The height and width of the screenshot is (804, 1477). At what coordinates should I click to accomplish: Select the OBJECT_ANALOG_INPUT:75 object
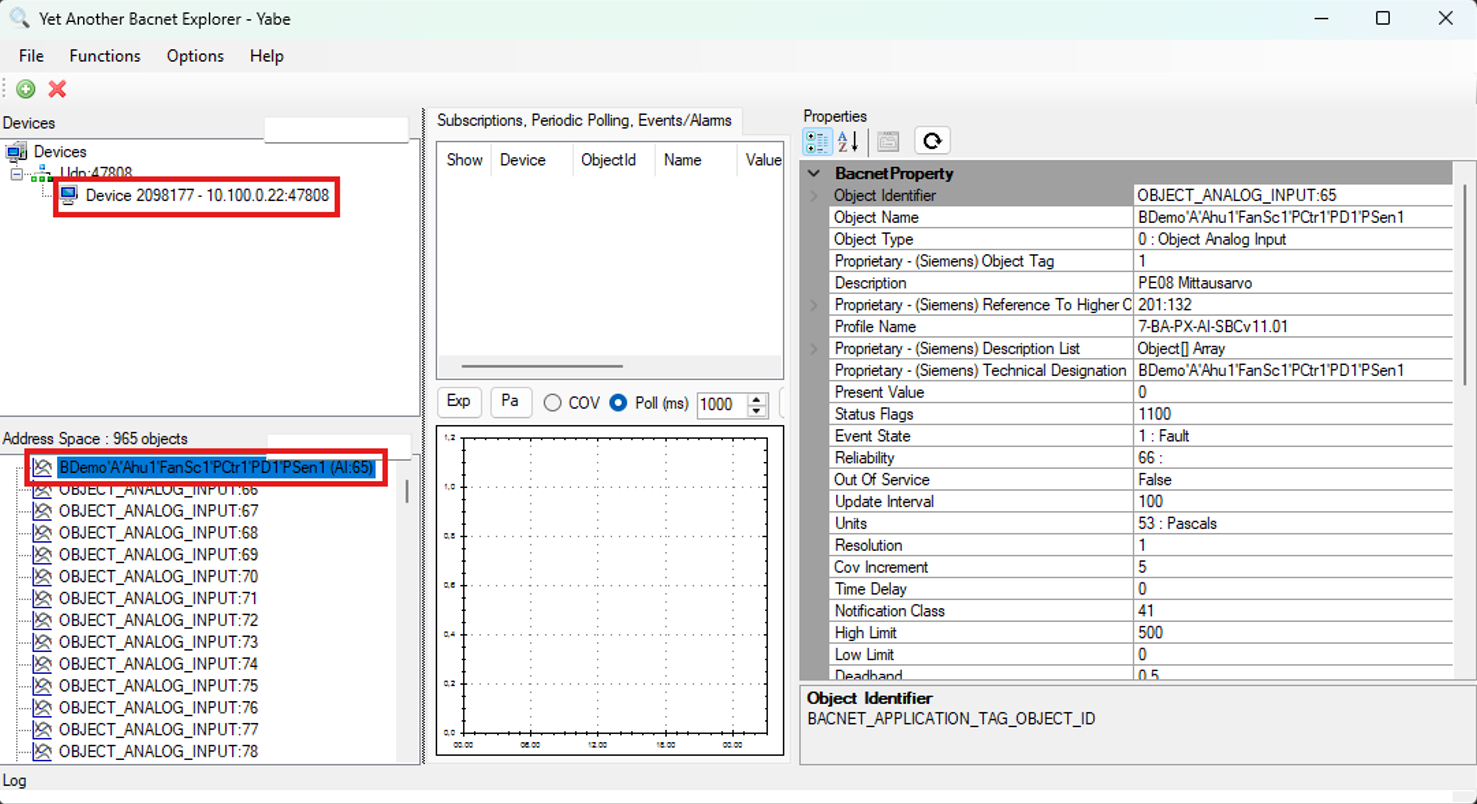click(158, 686)
